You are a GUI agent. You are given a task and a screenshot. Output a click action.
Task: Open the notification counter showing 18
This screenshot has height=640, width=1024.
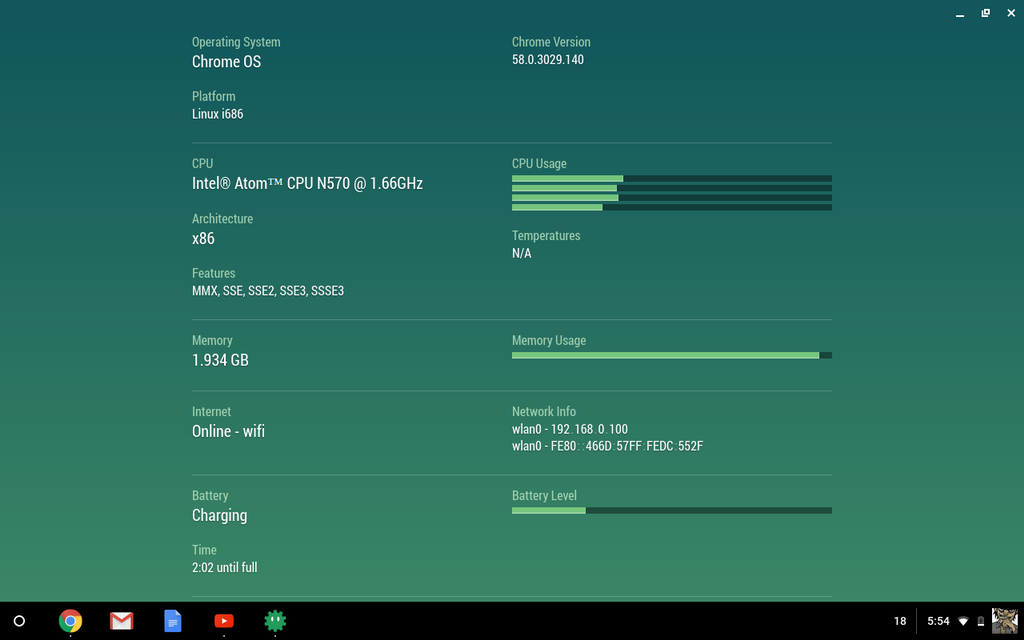[x=900, y=621]
